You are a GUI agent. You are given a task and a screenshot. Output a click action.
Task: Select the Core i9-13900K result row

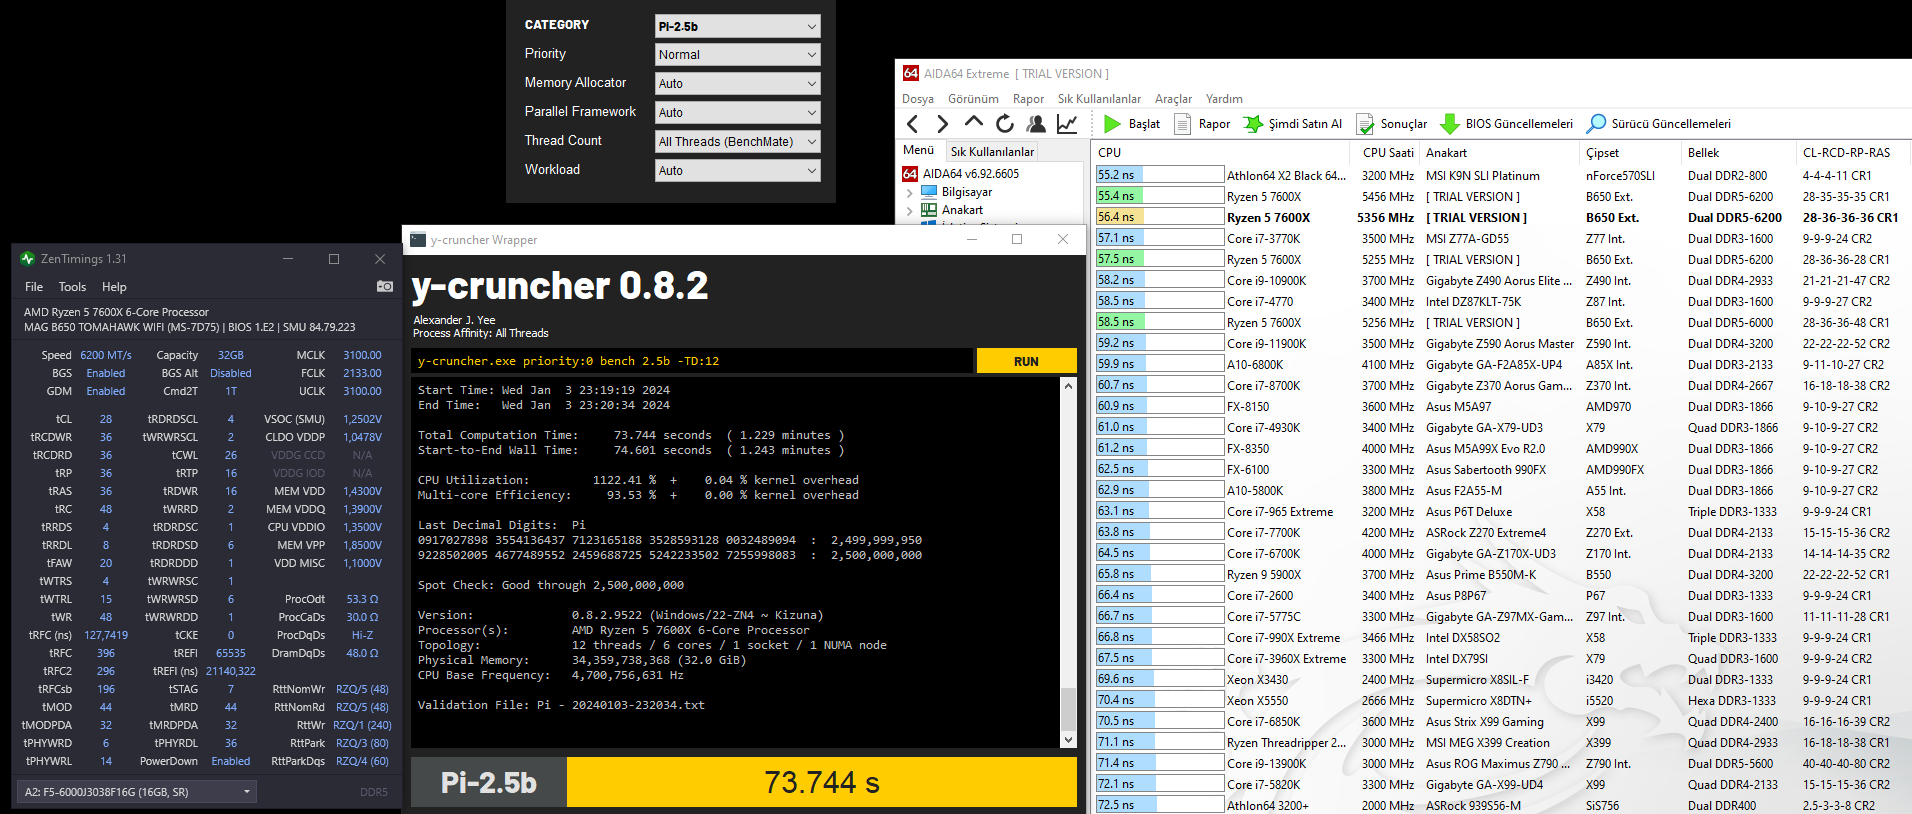[1502, 763]
